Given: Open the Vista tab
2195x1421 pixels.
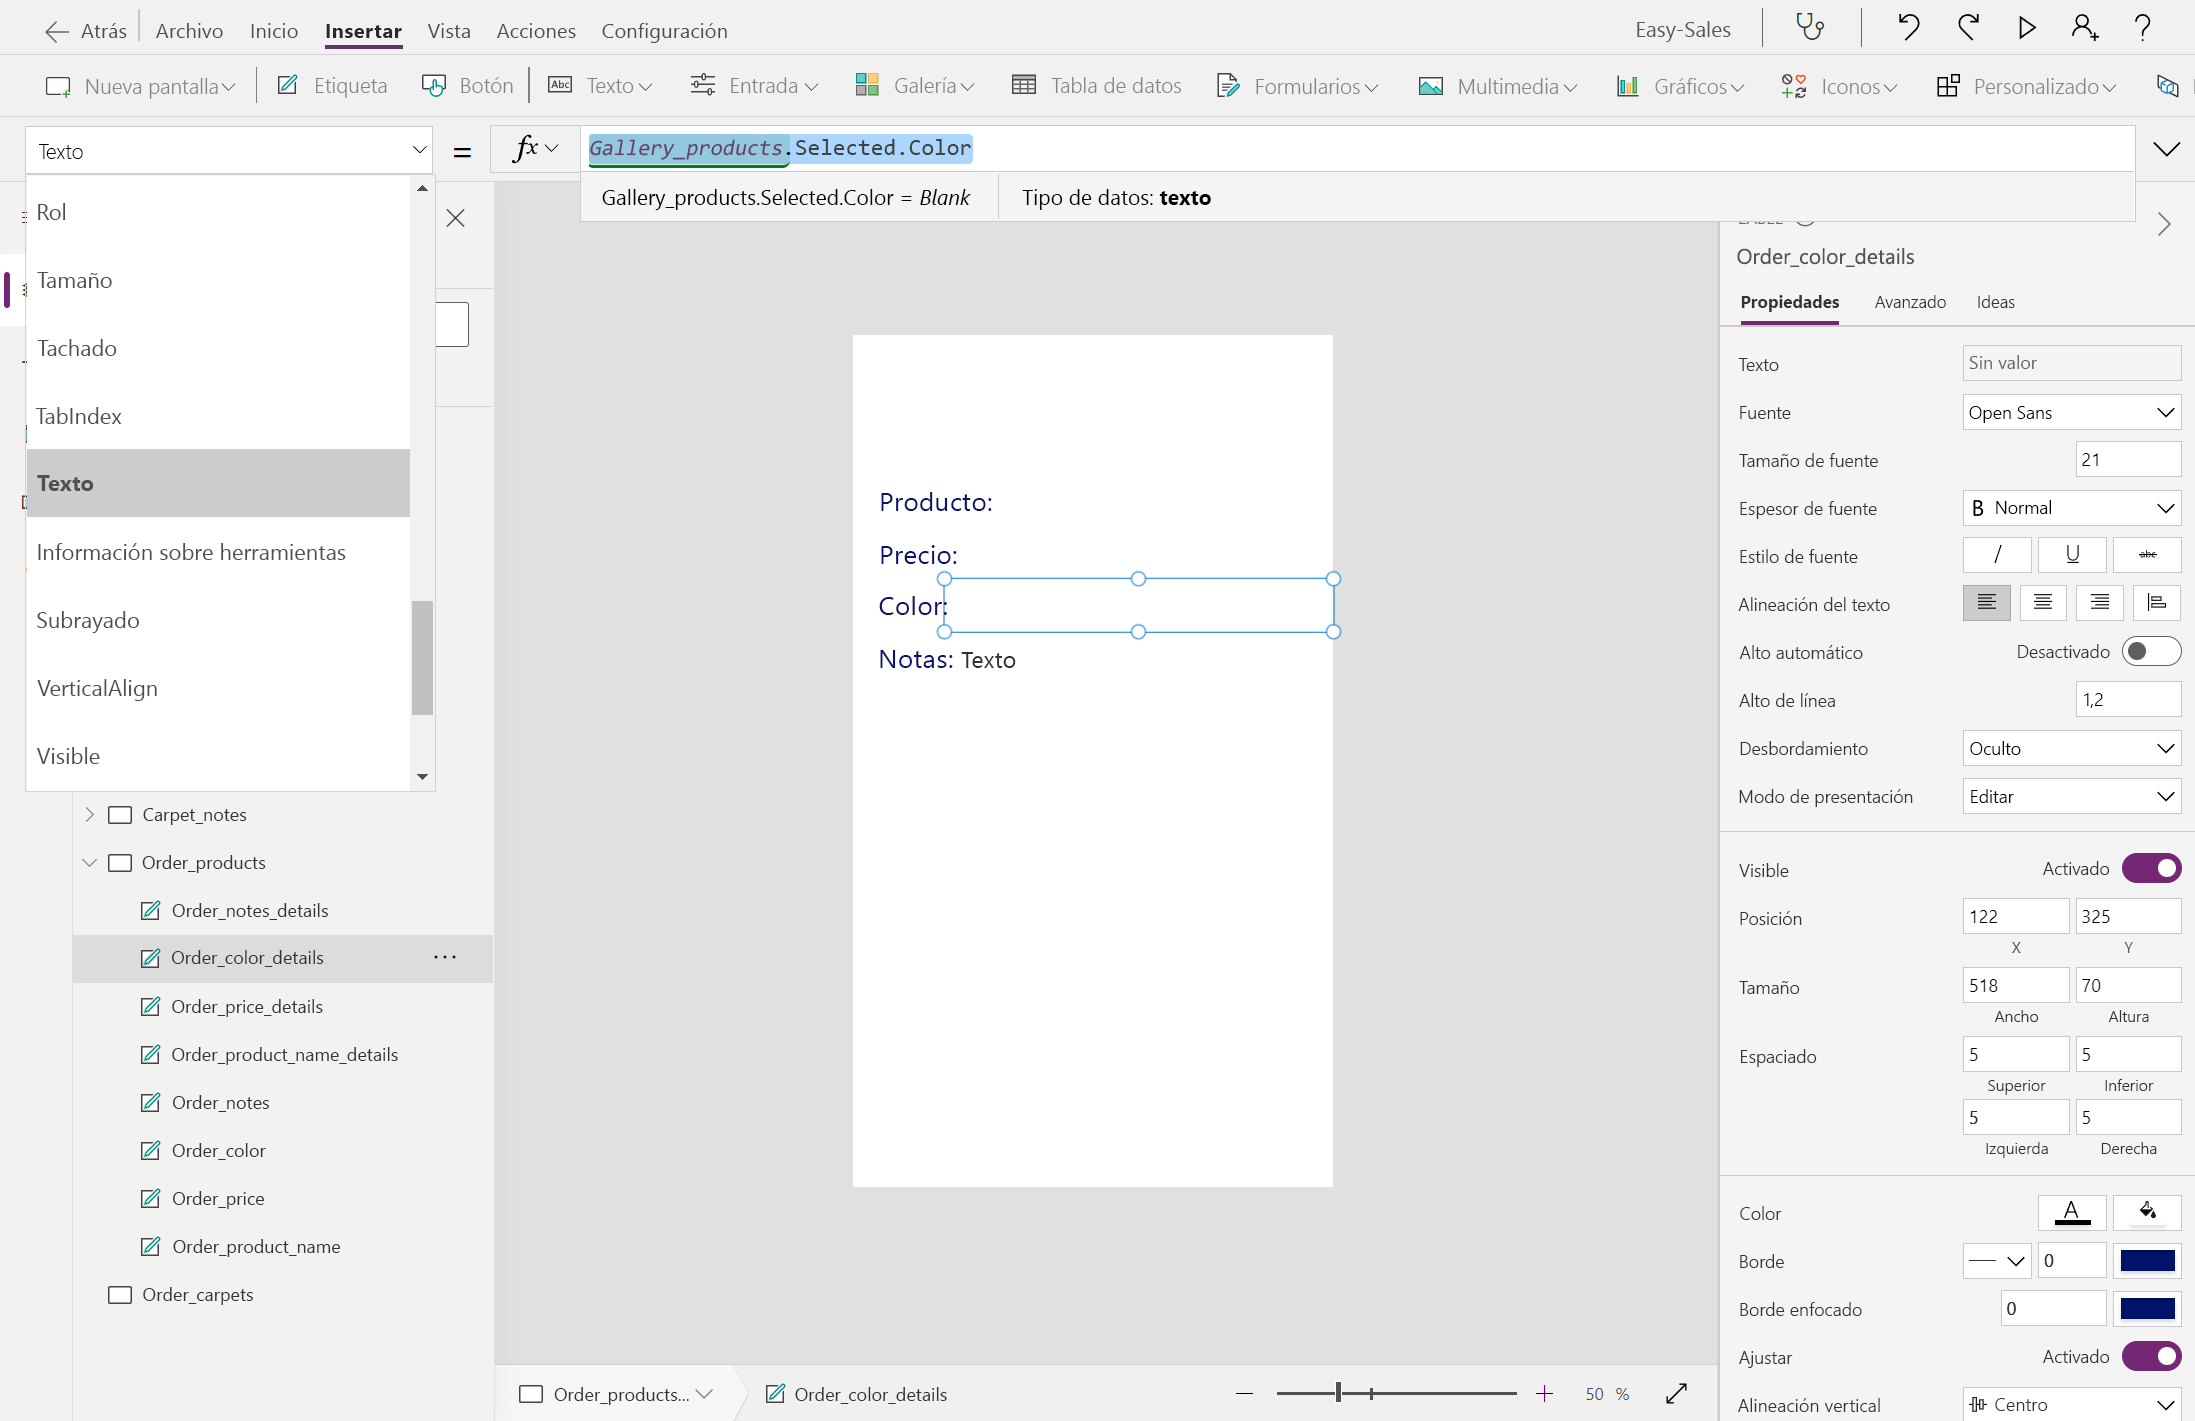Looking at the screenshot, I should pyautogui.click(x=449, y=31).
